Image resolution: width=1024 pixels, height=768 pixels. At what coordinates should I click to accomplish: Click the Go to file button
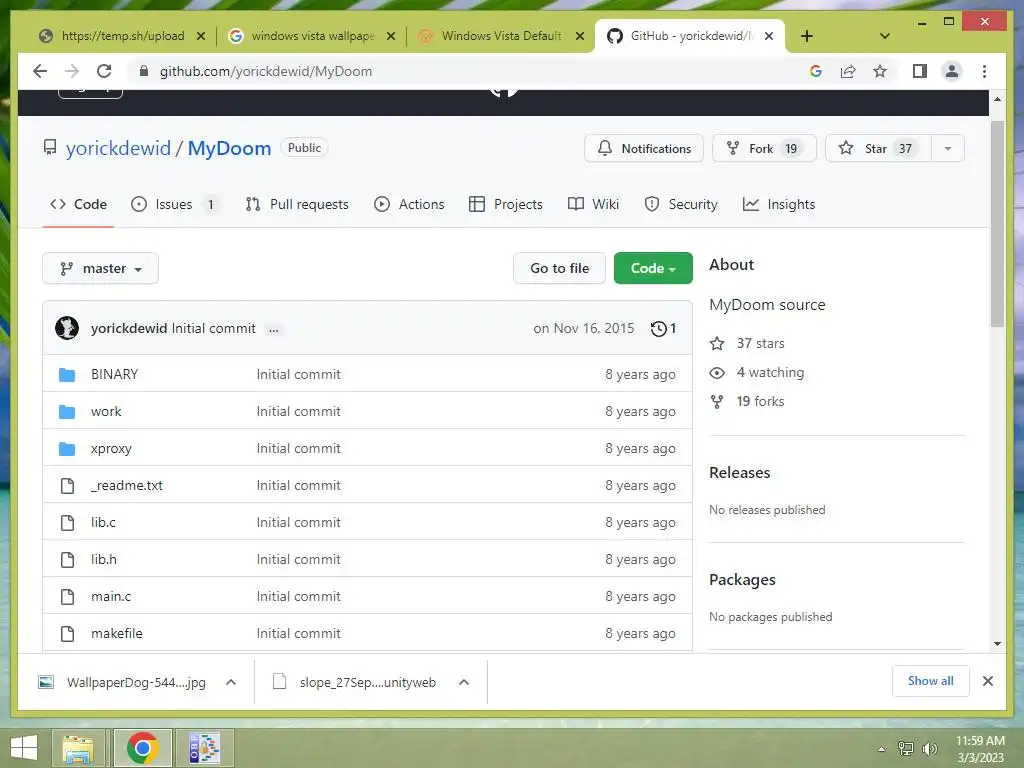pyautogui.click(x=560, y=268)
